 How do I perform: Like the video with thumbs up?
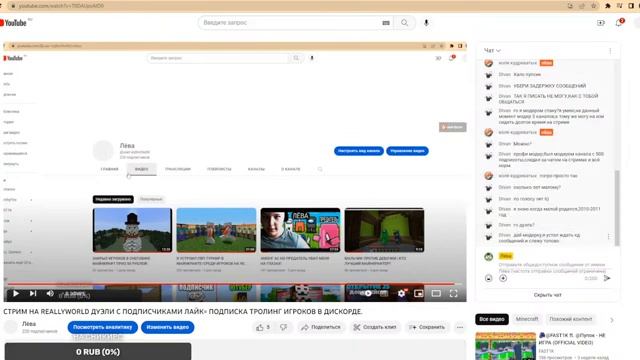[x=263, y=327]
